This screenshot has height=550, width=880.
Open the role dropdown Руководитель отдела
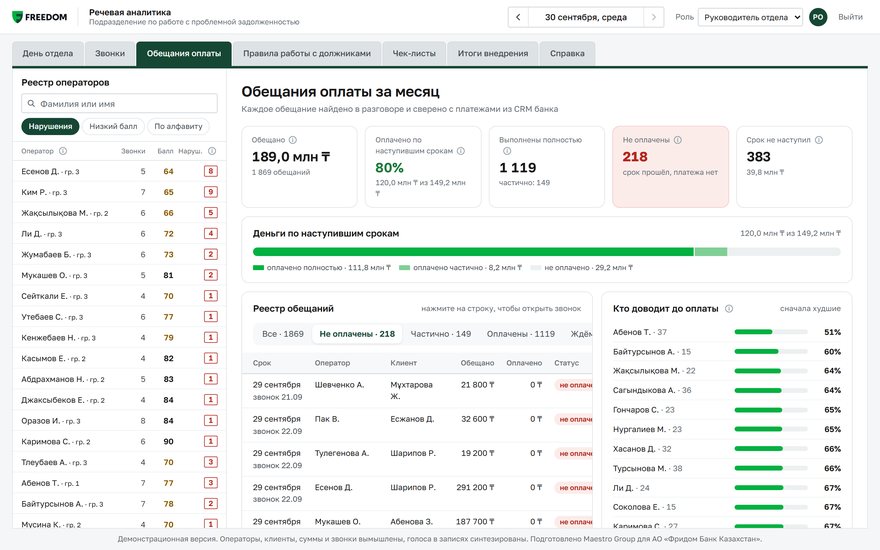[x=750, y=17]
